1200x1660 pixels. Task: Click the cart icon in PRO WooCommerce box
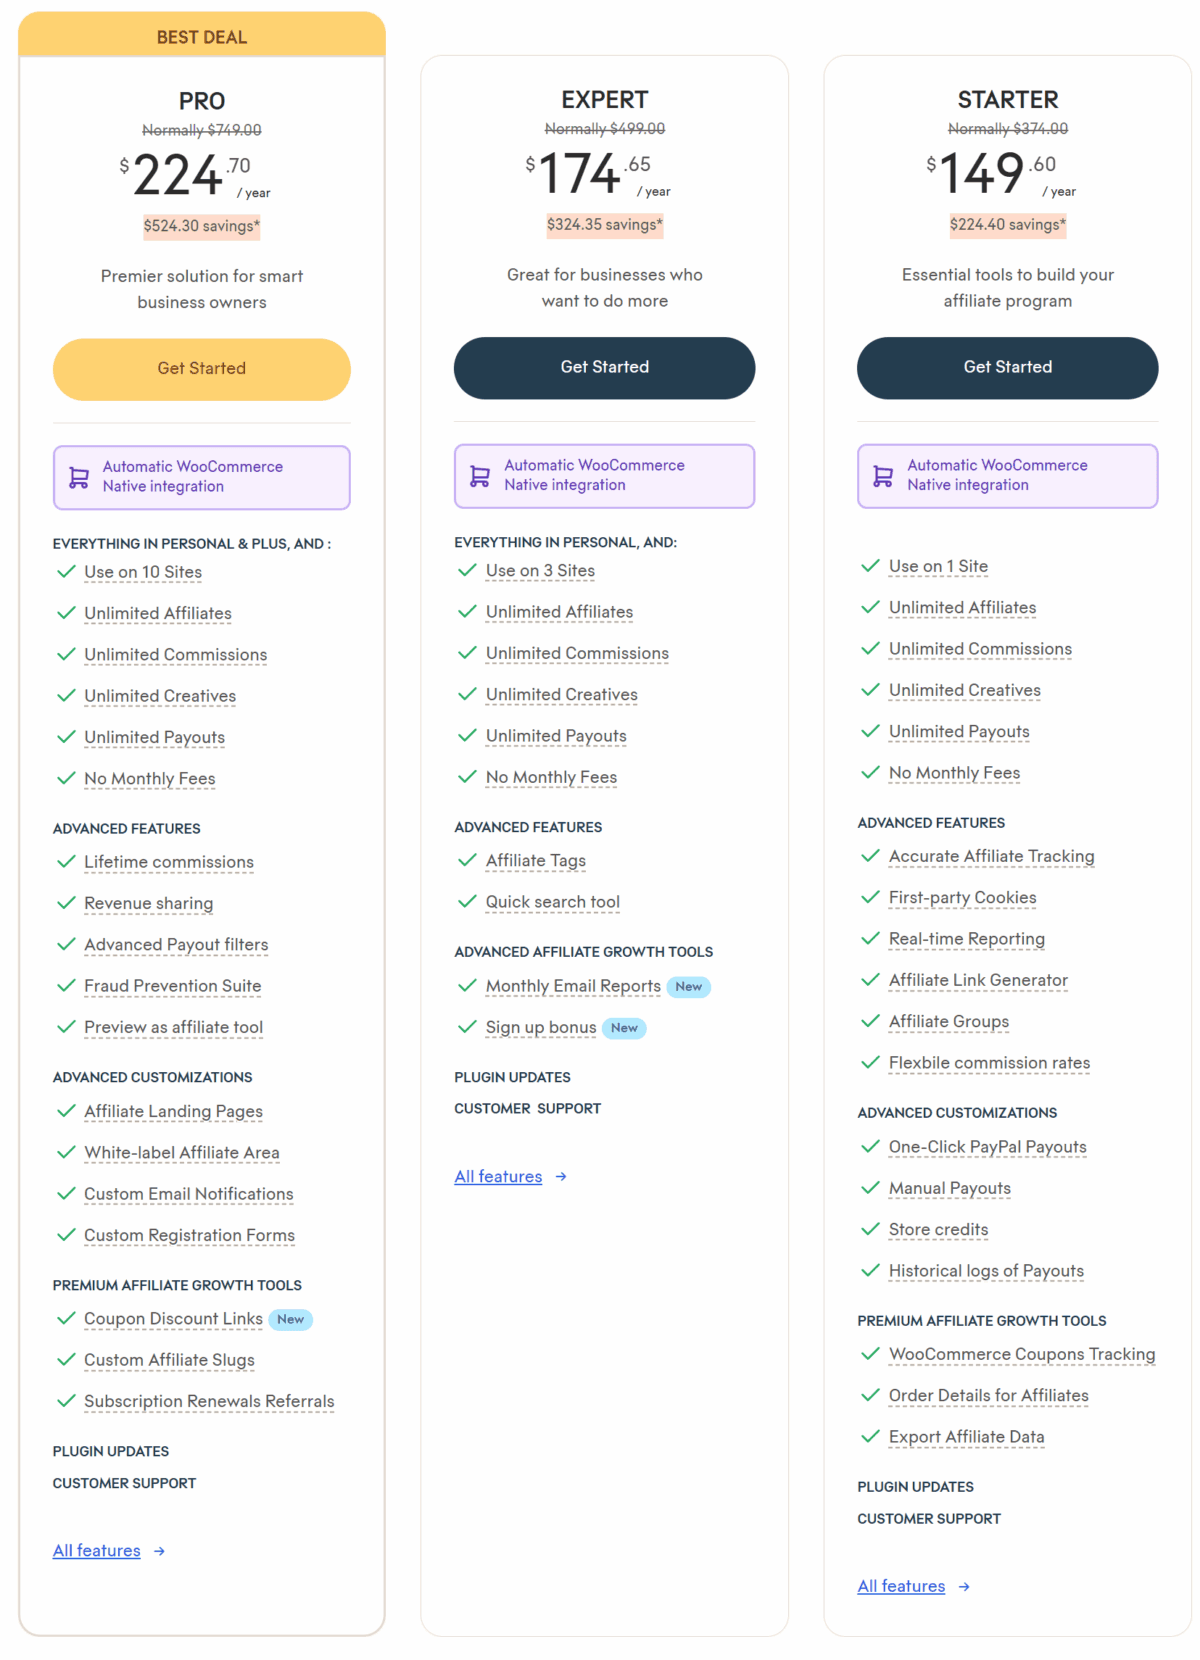pos(79,478)
